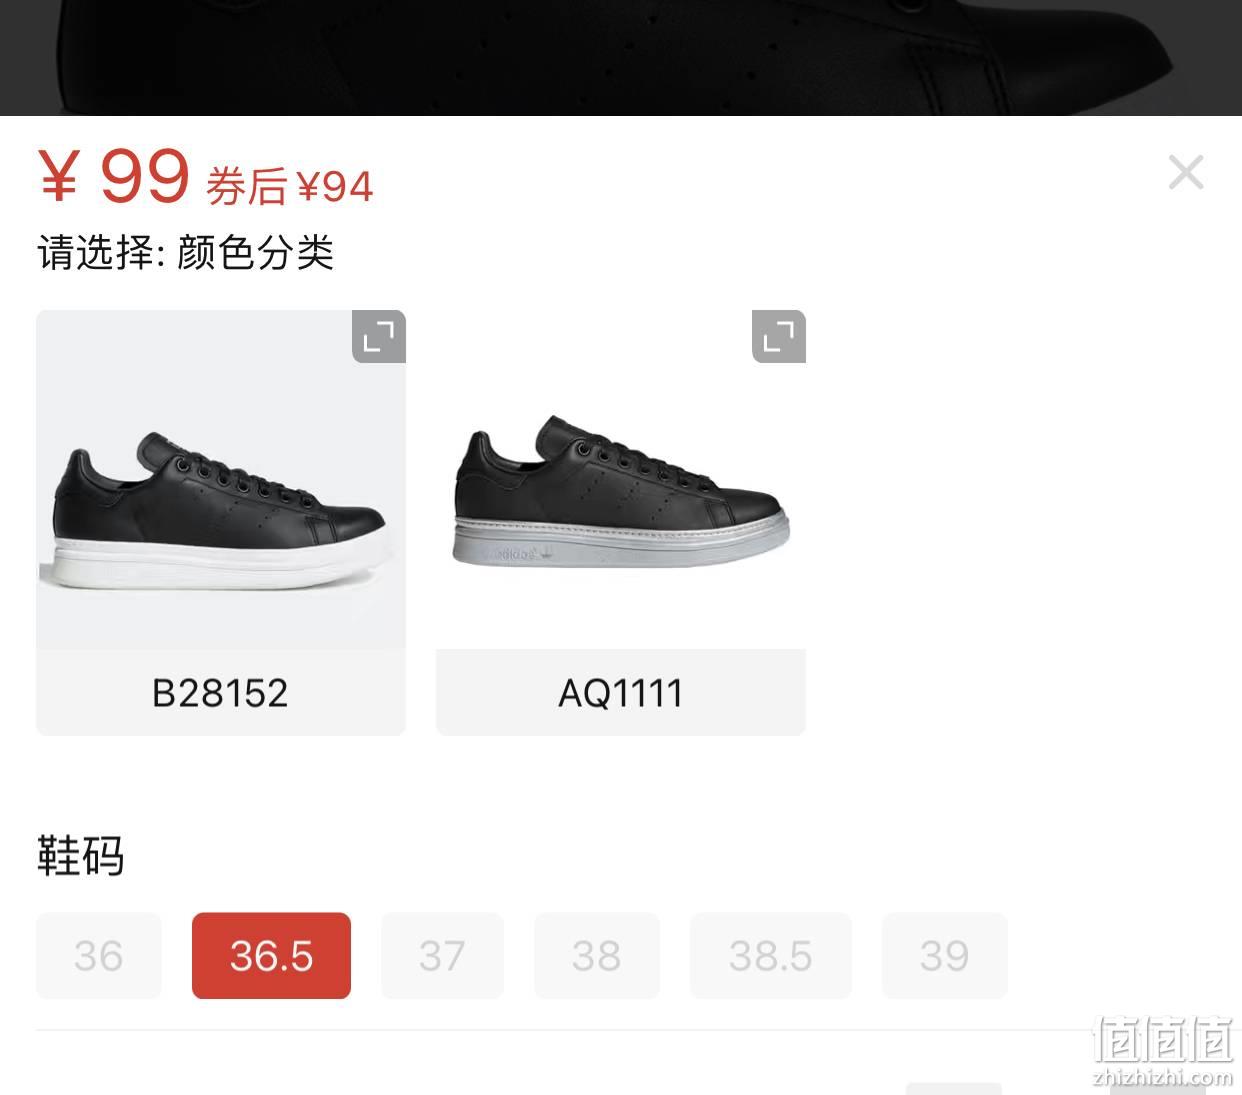Close the product options panel
The height and width of the screenshot is (1095, 1242).
coord(1186,173)
